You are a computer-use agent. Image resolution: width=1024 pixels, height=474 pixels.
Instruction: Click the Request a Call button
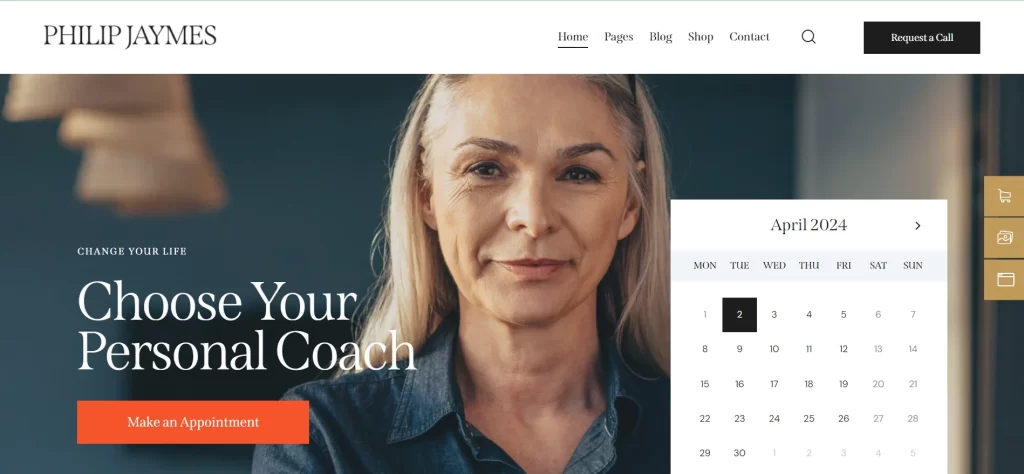921,37
